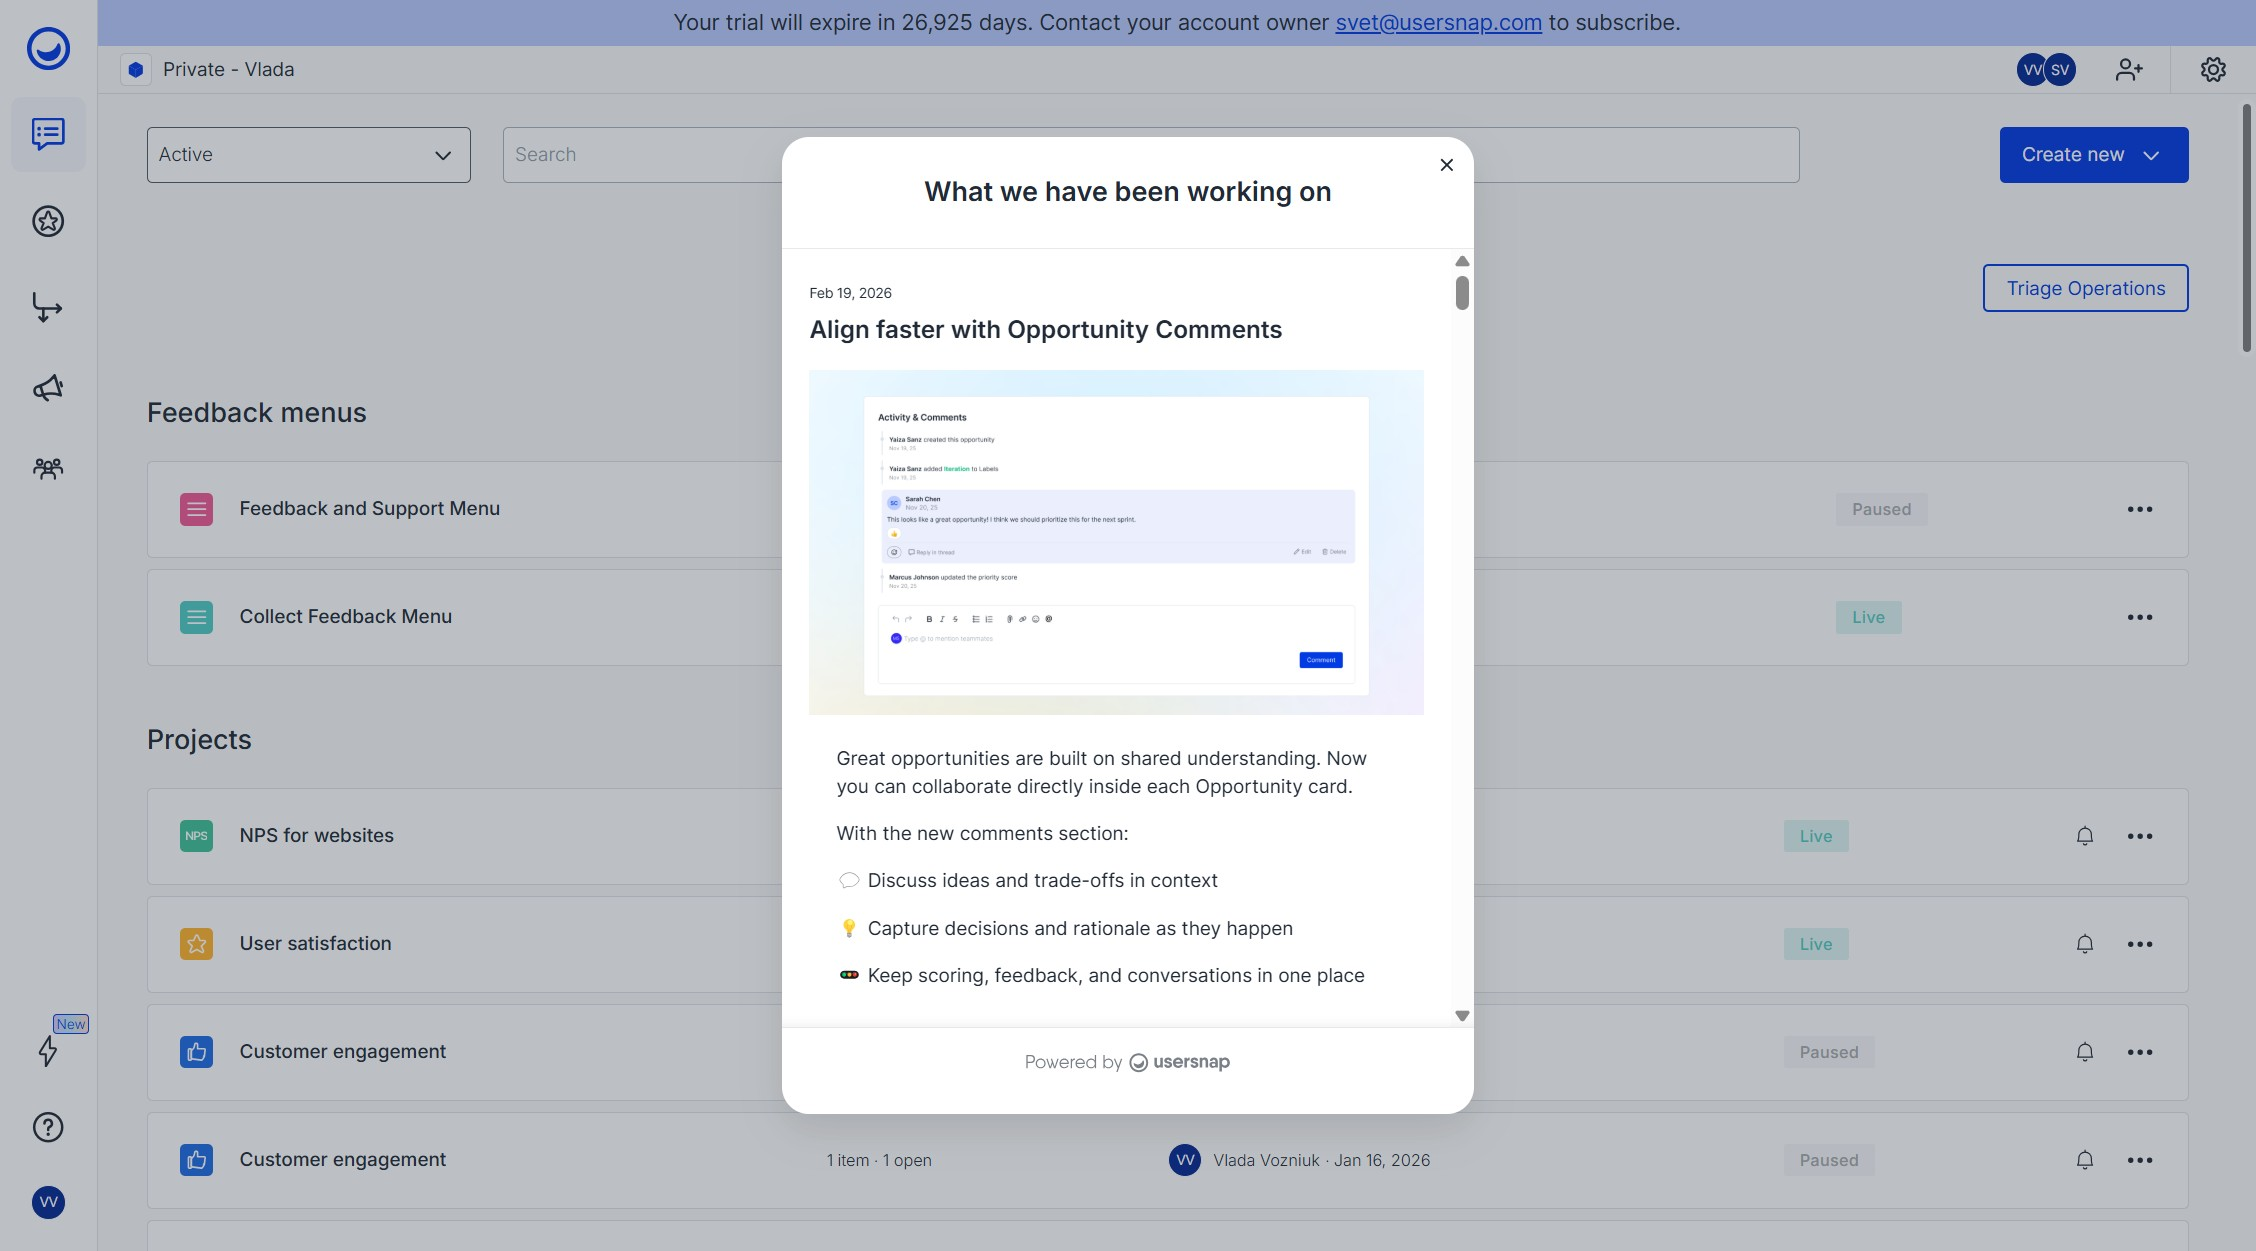This screenshot has height=1251, width=2256.
Task: Click the changelog popup scroll down arrow
Action: (x=1462, y=1016)
